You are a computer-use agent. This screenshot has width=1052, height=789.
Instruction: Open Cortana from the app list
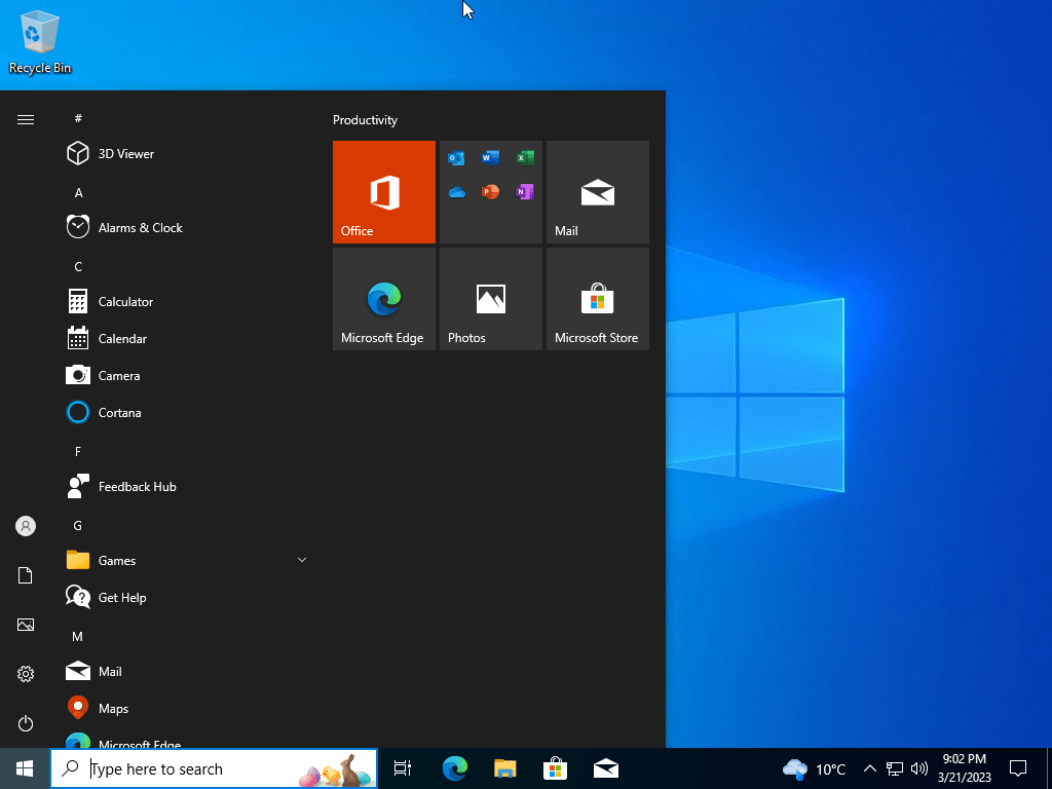(x=185, y=412)
